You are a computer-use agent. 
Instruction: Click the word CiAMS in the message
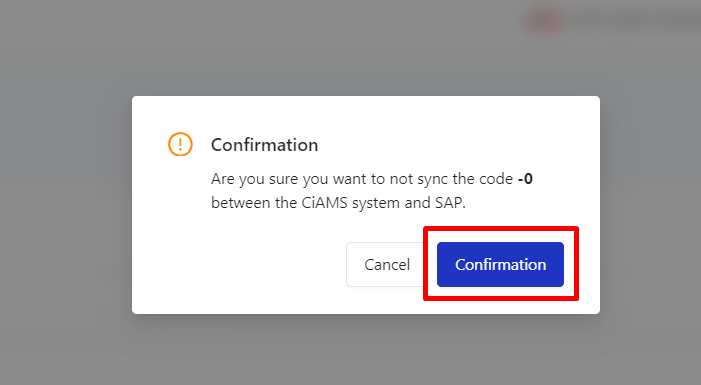tap(324, 203)
